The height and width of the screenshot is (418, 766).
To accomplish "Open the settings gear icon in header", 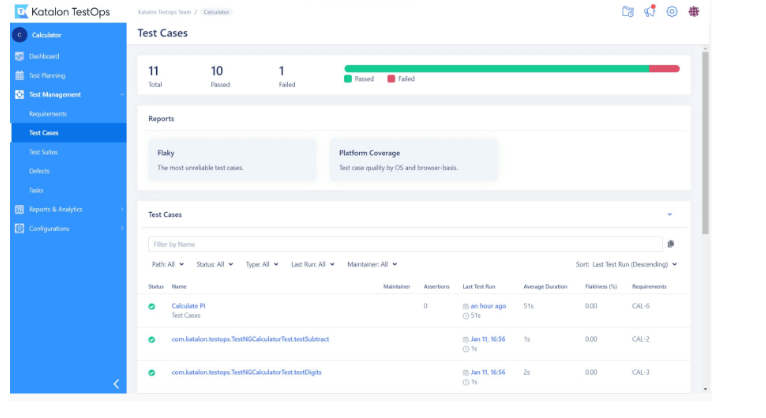I will [672, 11].
